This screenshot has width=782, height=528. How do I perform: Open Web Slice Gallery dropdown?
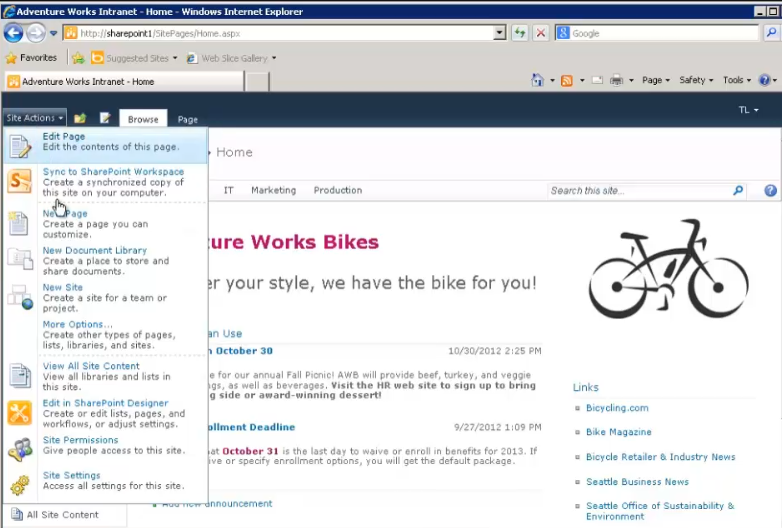click(231, 58)
